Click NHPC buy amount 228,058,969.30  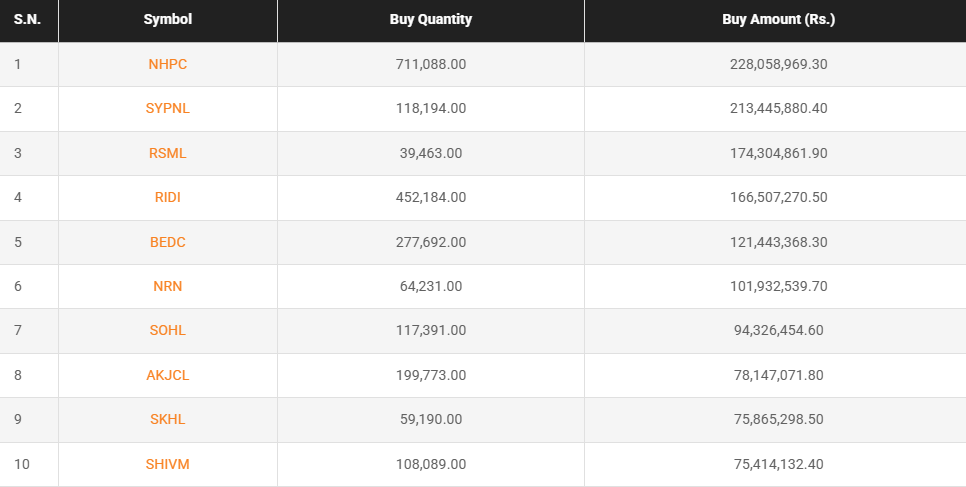778,64
